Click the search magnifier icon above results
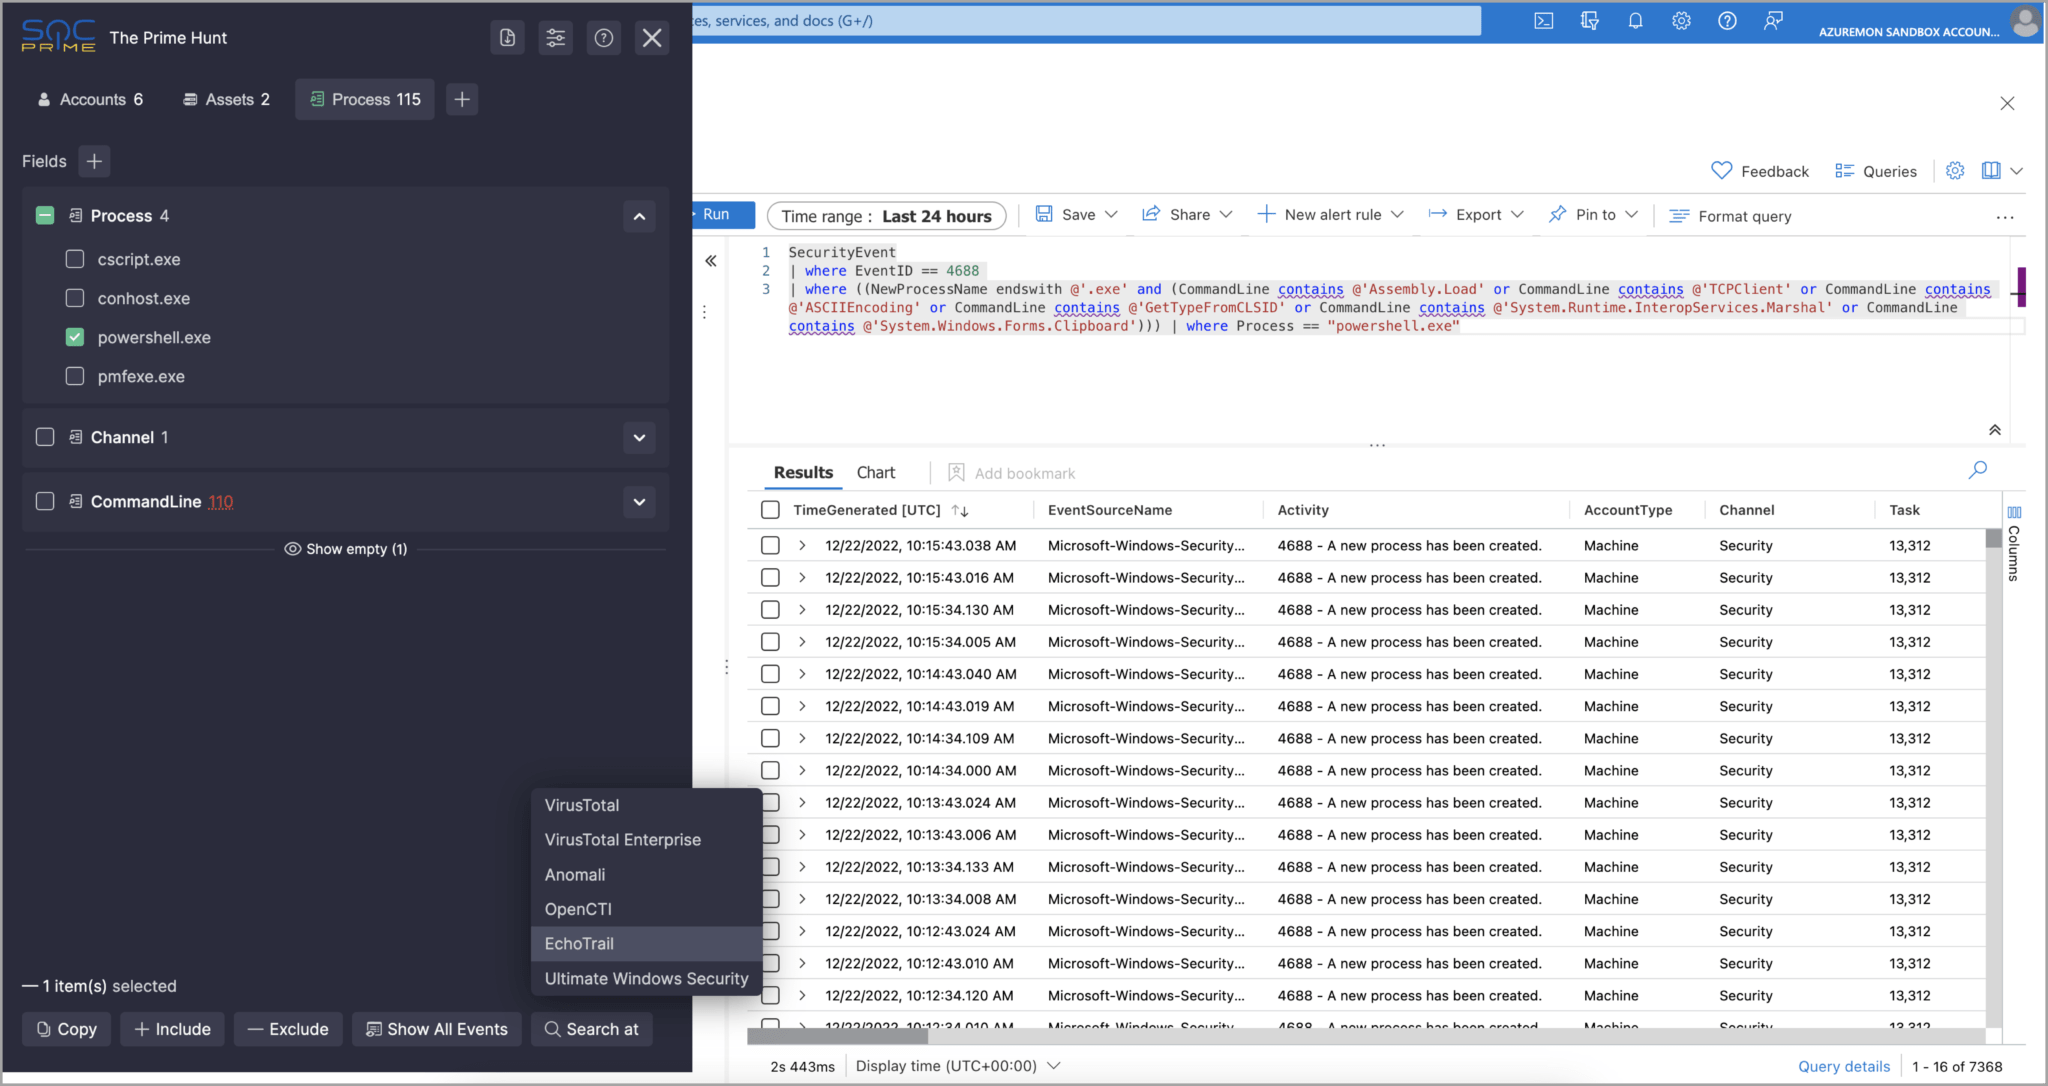 click(x=1977, y=470)
